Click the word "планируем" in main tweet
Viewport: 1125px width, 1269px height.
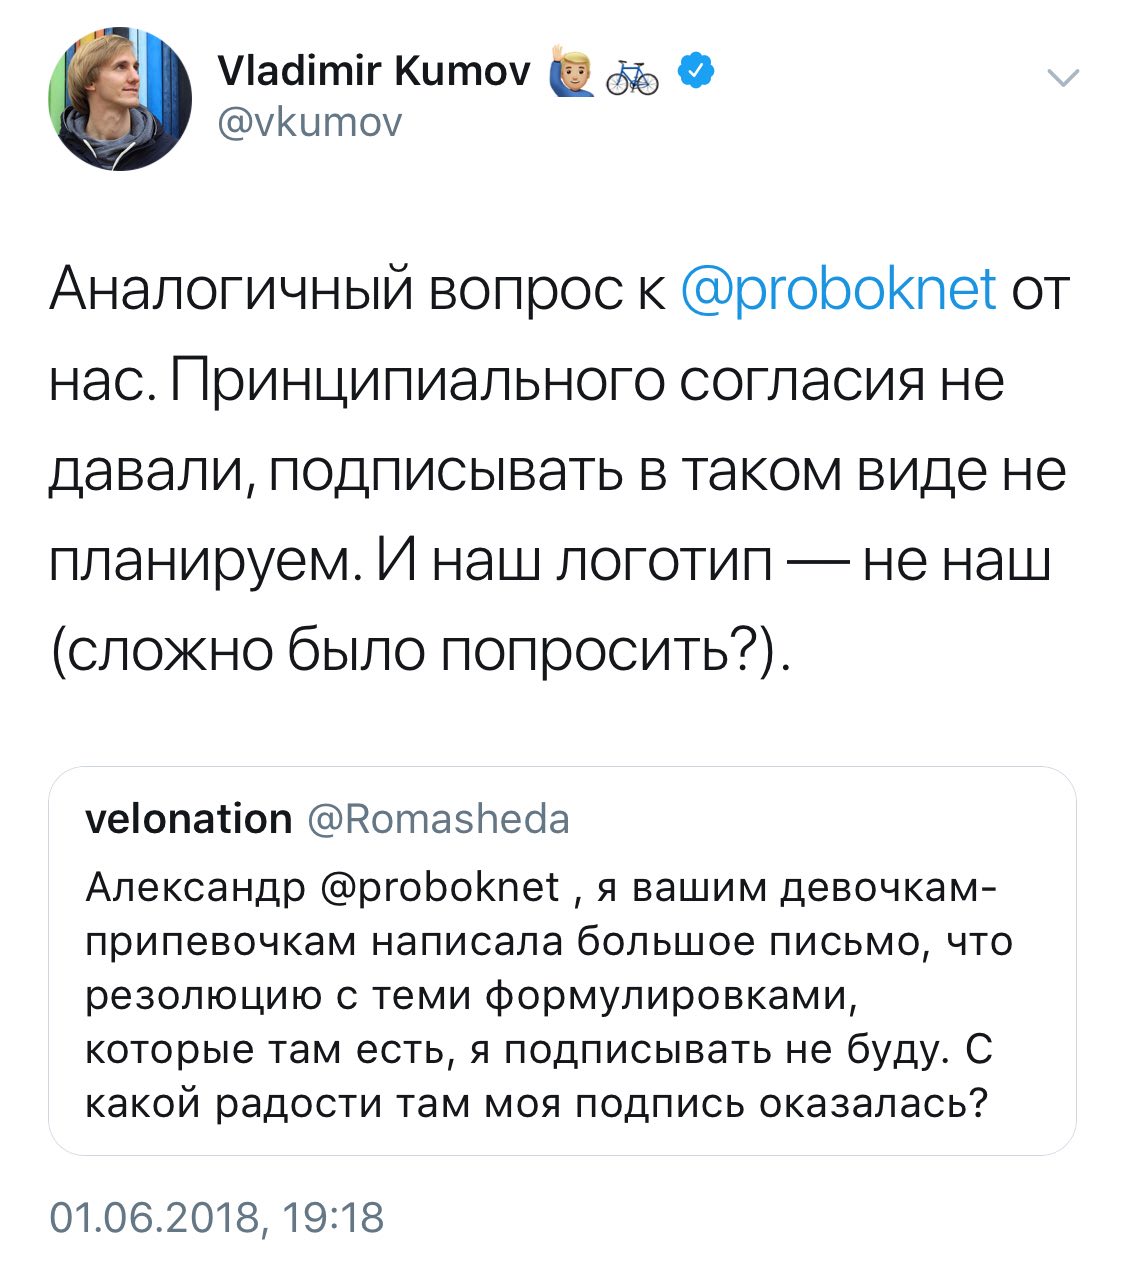pyautogui.click(x=199, y=563)
